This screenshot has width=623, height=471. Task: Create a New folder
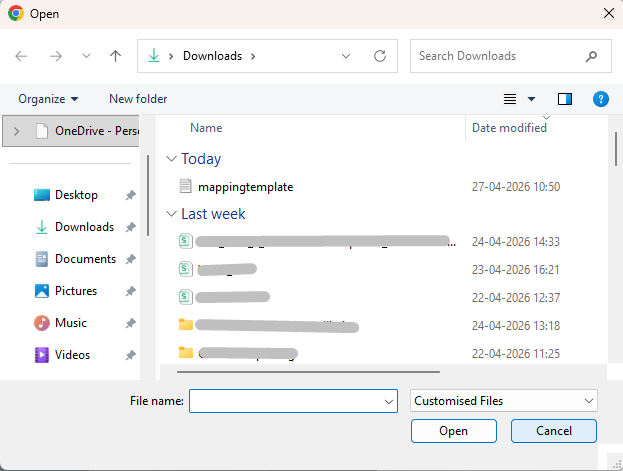138,99
